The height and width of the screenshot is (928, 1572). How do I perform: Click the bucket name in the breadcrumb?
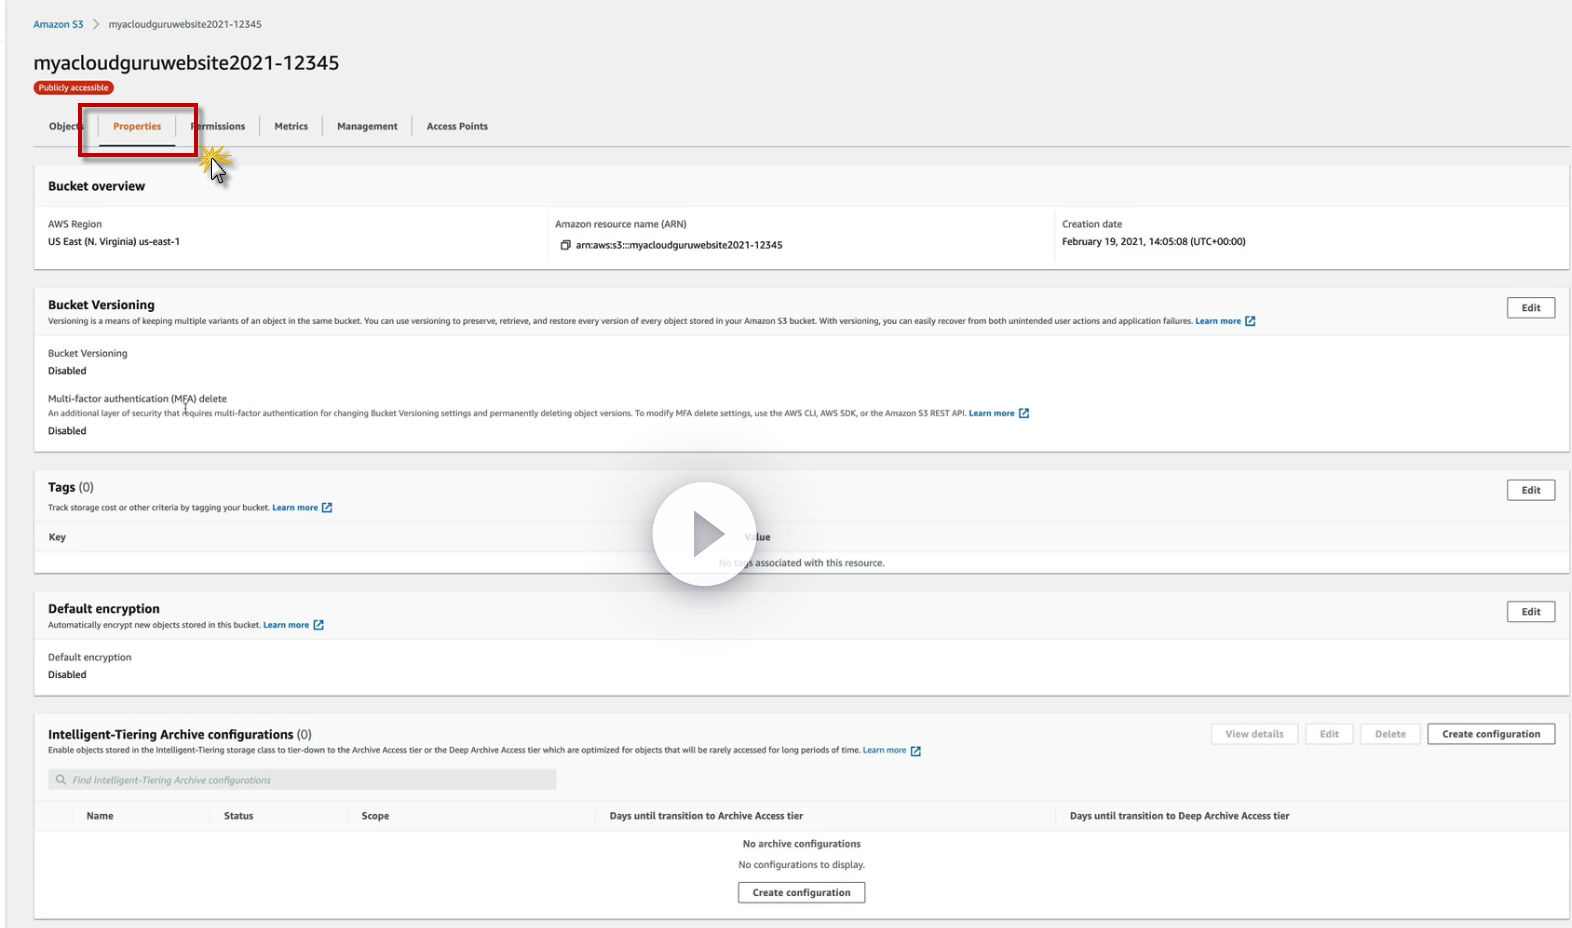[185, 24]
